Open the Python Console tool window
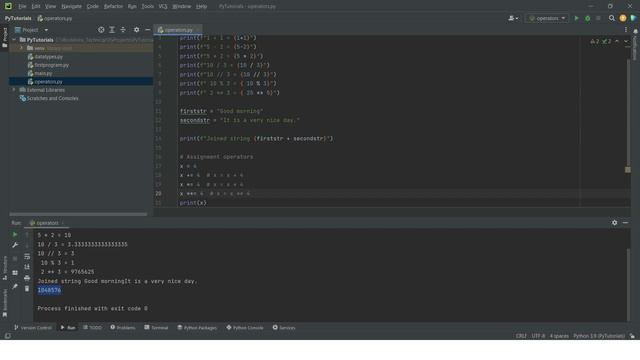This screenshot has width=640, height=360. [245, 327]
